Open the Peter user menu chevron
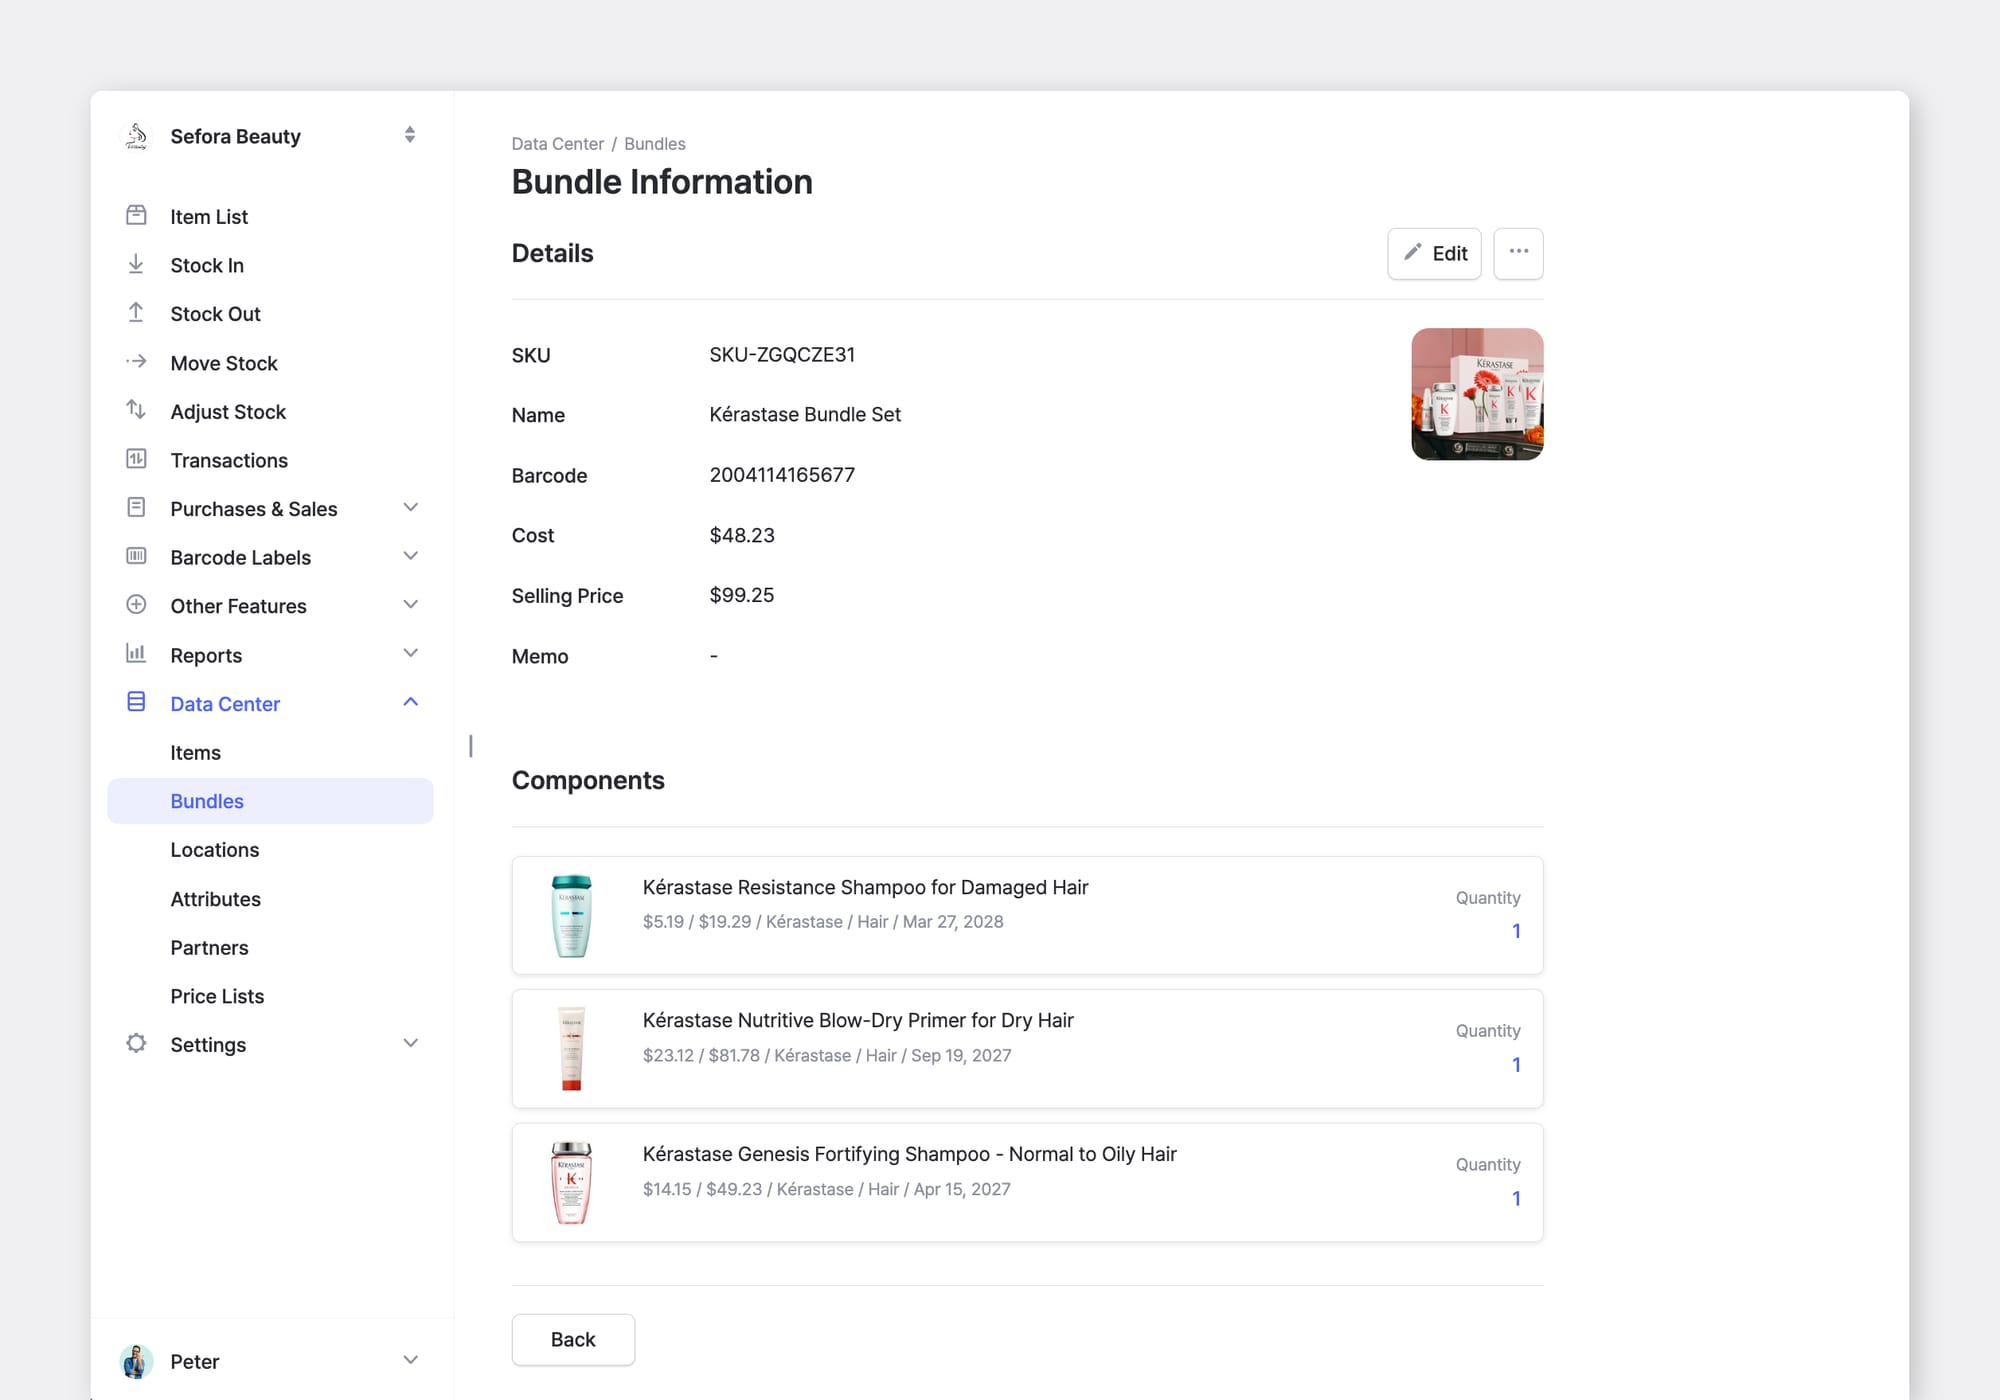The height and width of the screenshot is (1400, 2000). coord(410,1360)
